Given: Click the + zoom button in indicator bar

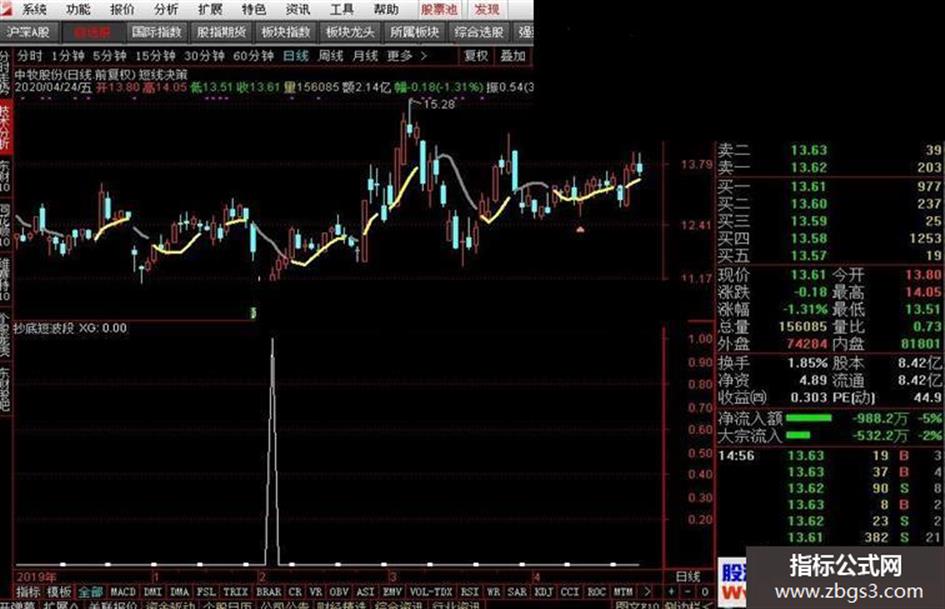Looking at the screenshot, I should point(671,592).
